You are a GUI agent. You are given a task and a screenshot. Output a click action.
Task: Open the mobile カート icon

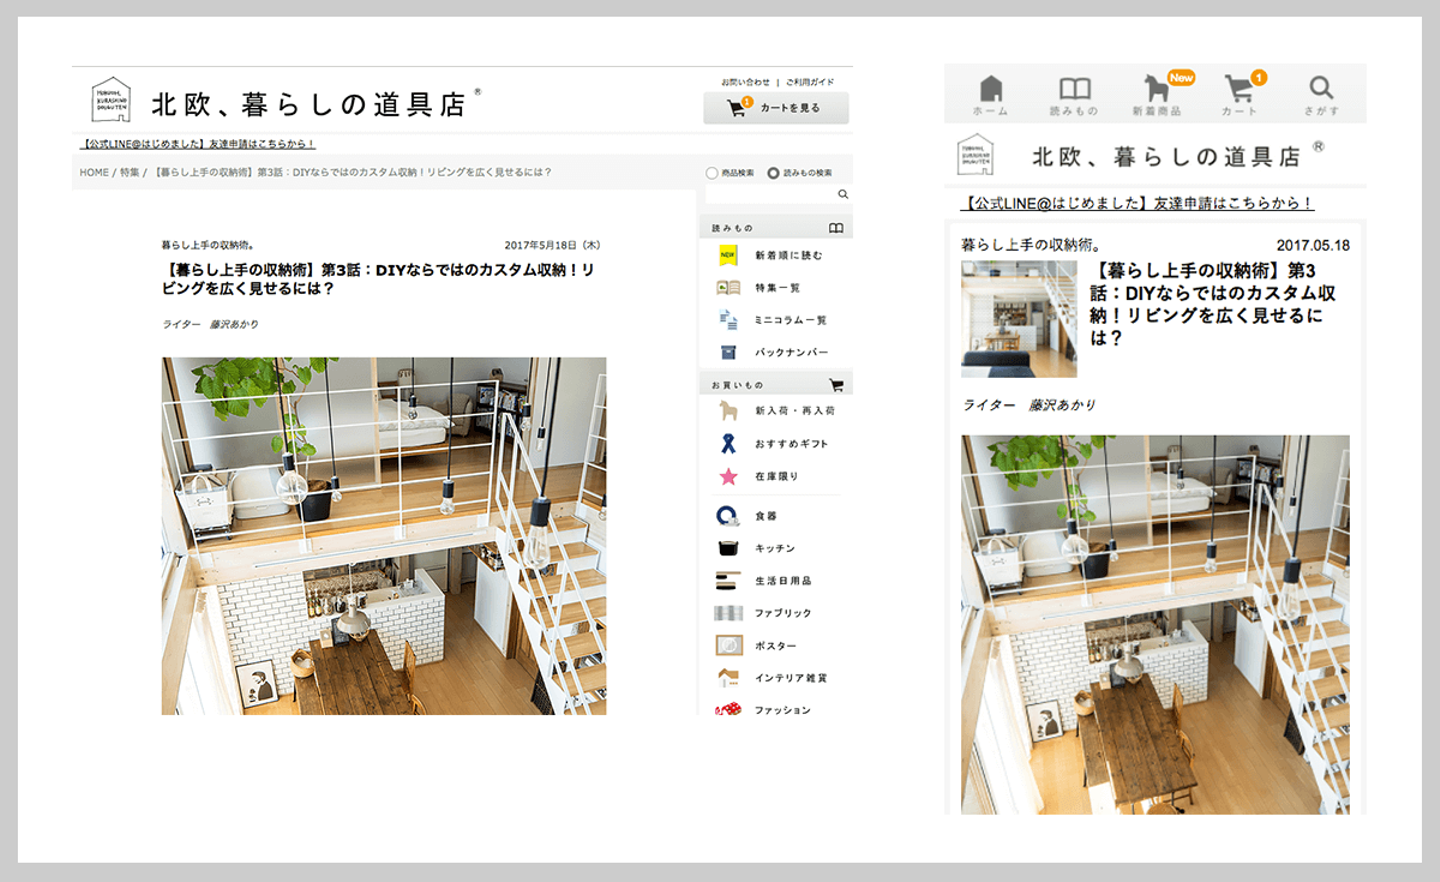(x=1240, y=88)
